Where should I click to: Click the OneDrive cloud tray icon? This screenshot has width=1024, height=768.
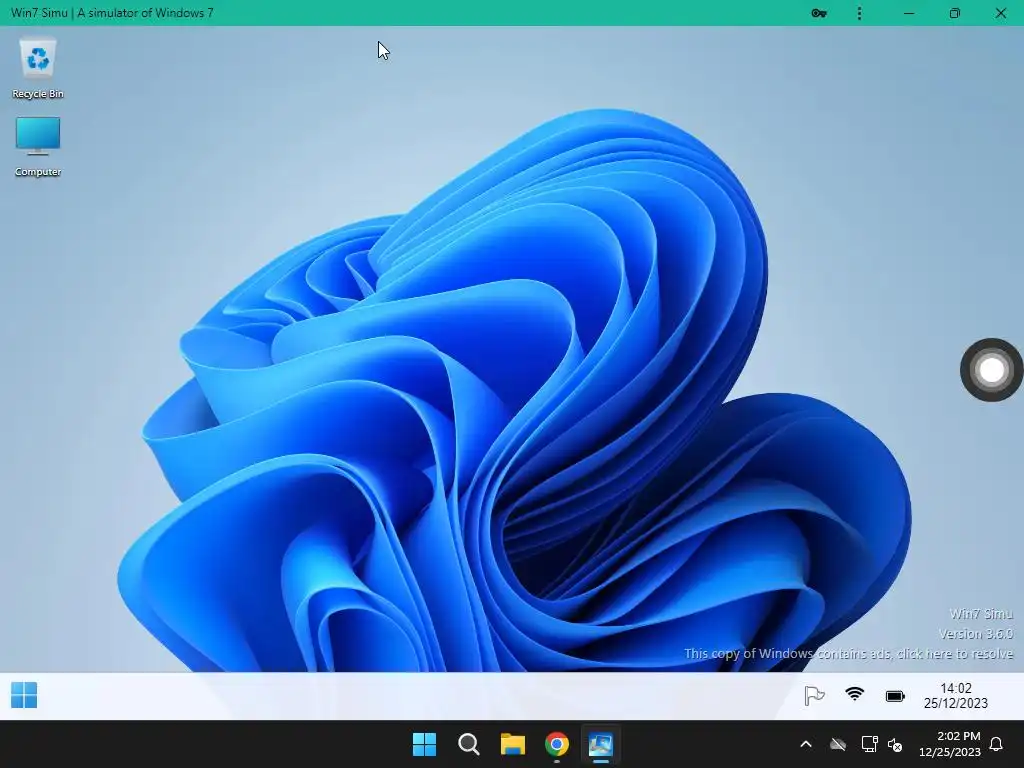(838, 744)
